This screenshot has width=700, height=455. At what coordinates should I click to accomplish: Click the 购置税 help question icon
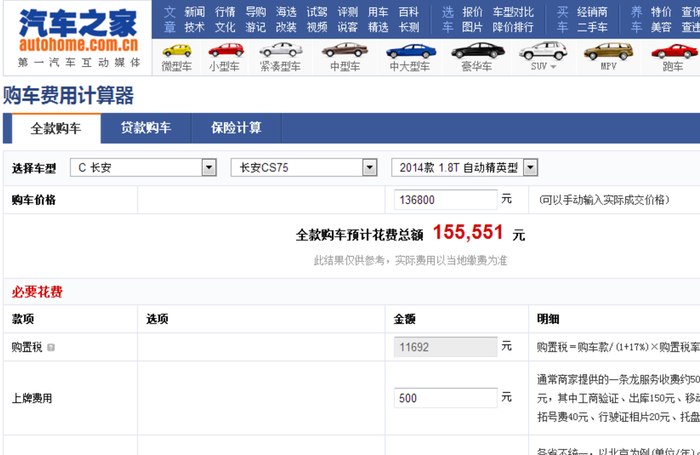tap(51, 347)
